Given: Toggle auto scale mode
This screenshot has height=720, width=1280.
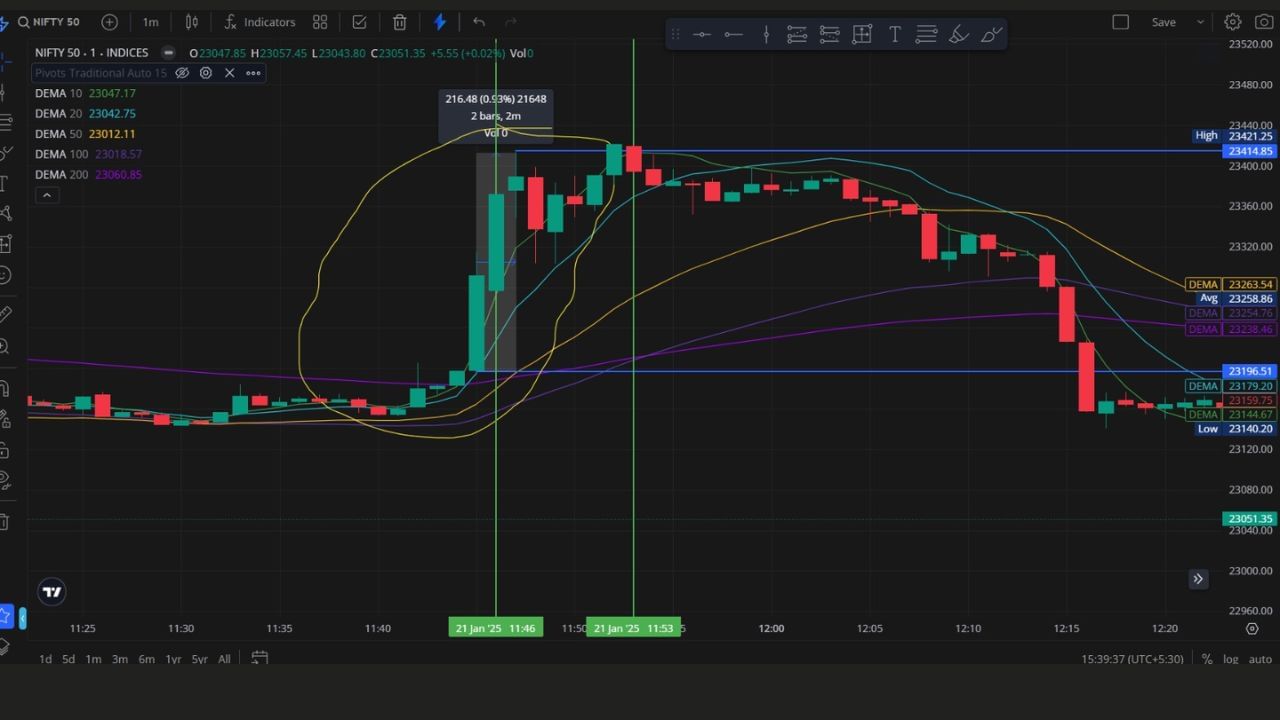Looking at the screenshot, I should [x=1260, y=659].
